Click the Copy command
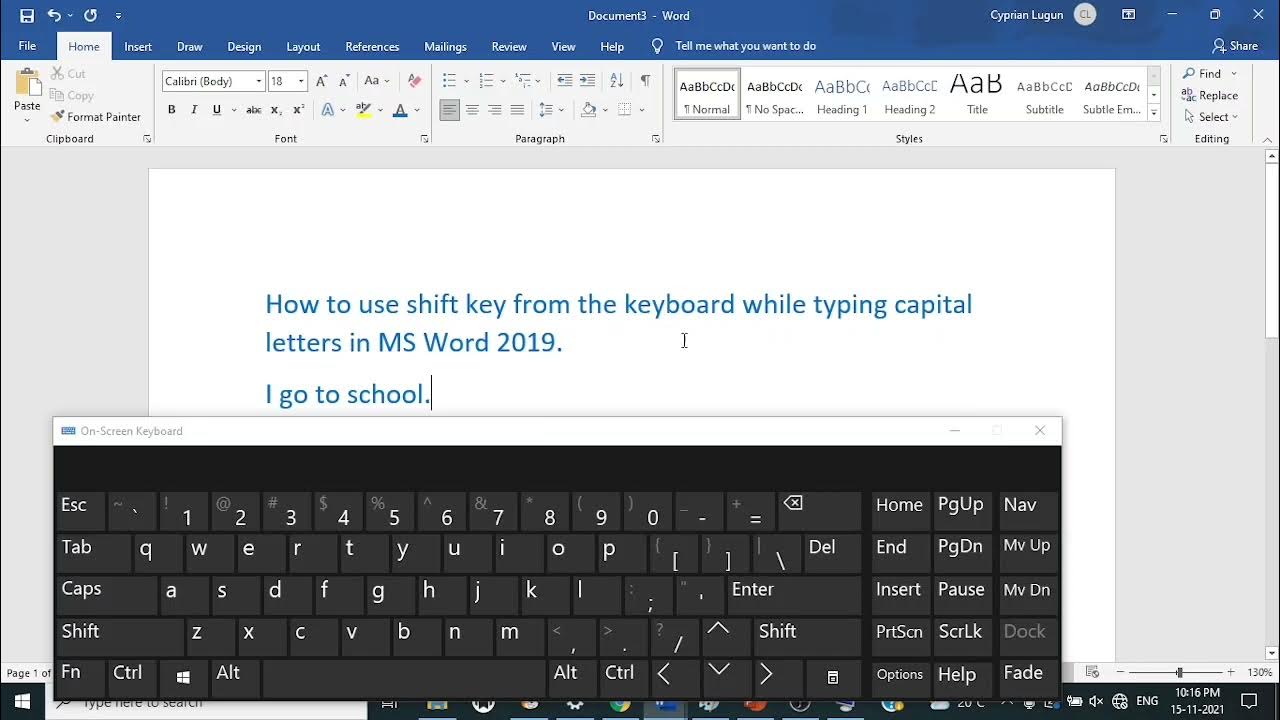The height and width of the screenshot is (720, 1280). 72,95
